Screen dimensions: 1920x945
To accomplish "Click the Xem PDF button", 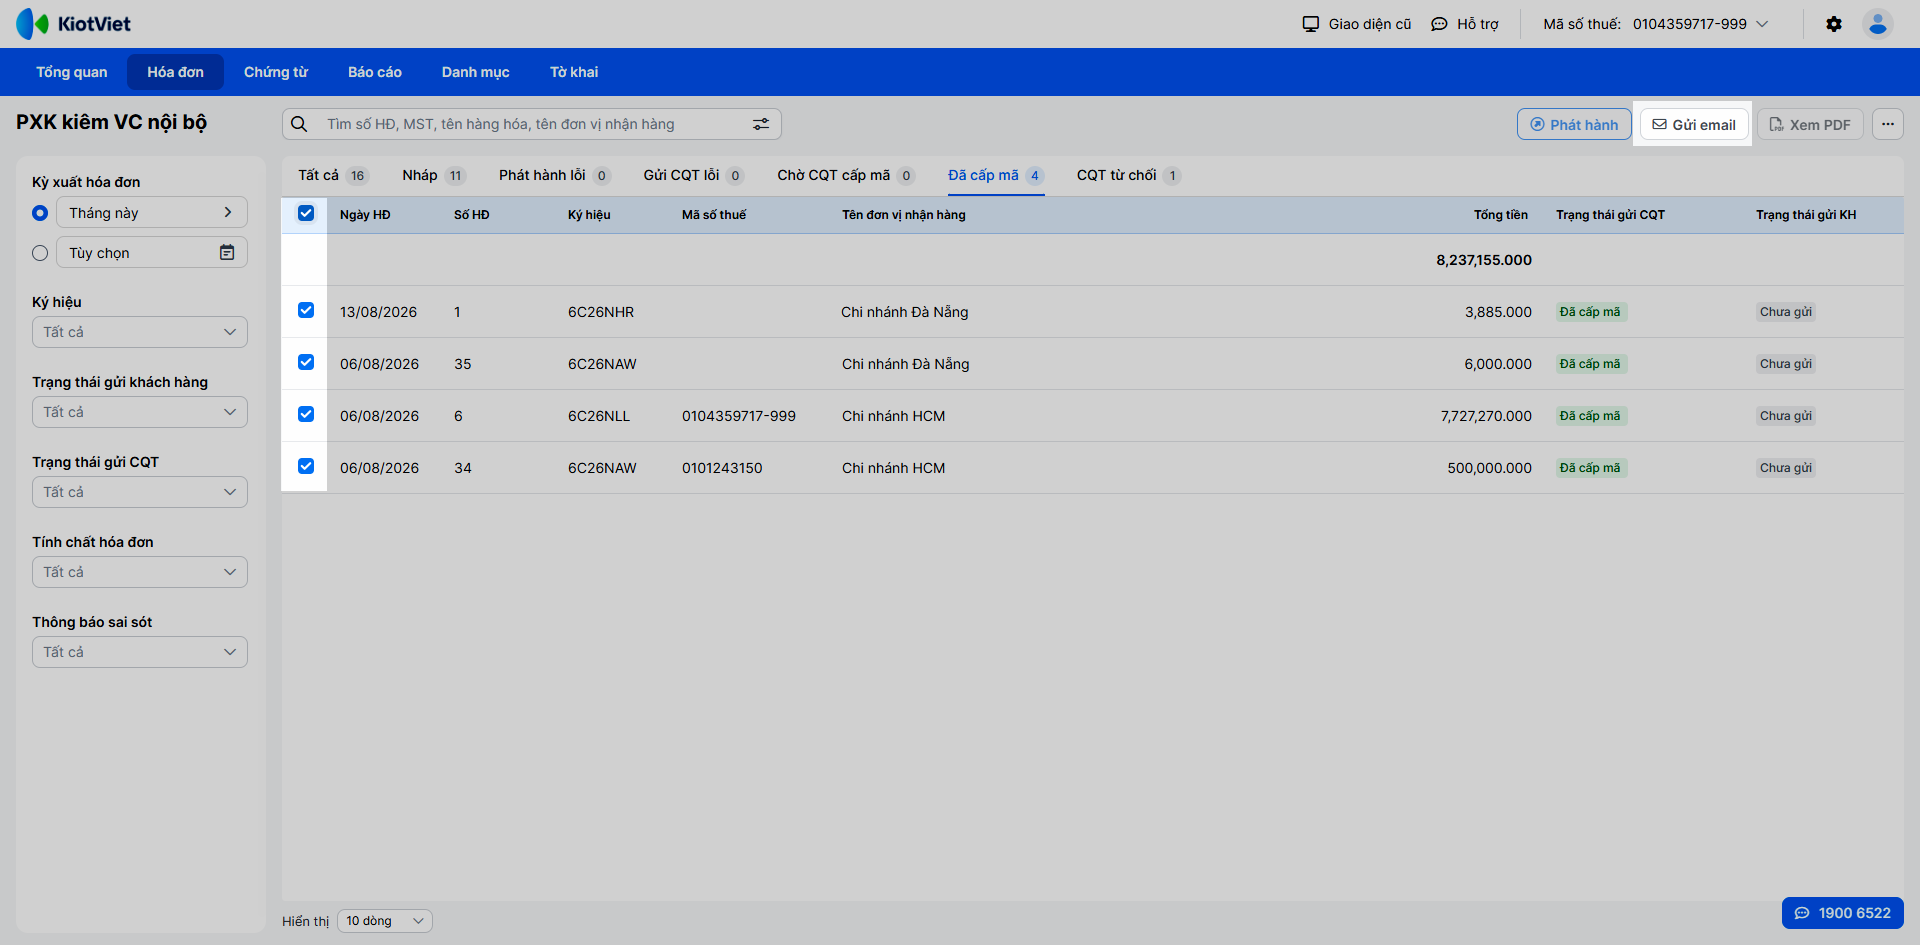I will pos(1810,124).
